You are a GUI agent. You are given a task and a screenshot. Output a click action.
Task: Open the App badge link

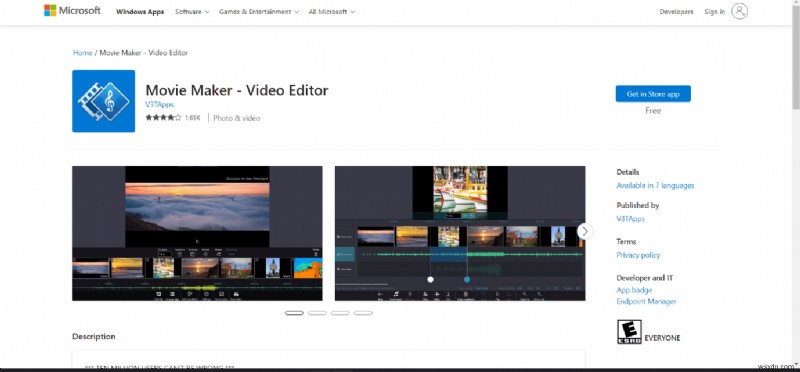[634, 290]
